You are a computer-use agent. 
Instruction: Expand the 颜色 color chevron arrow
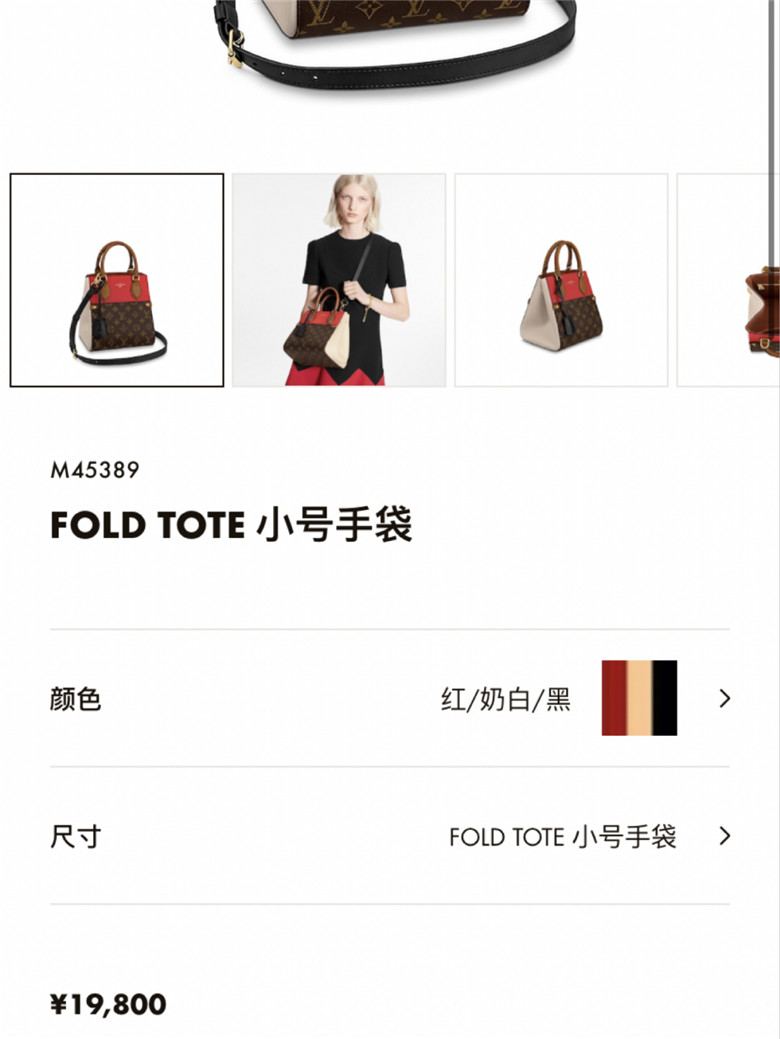pos(724,698)
